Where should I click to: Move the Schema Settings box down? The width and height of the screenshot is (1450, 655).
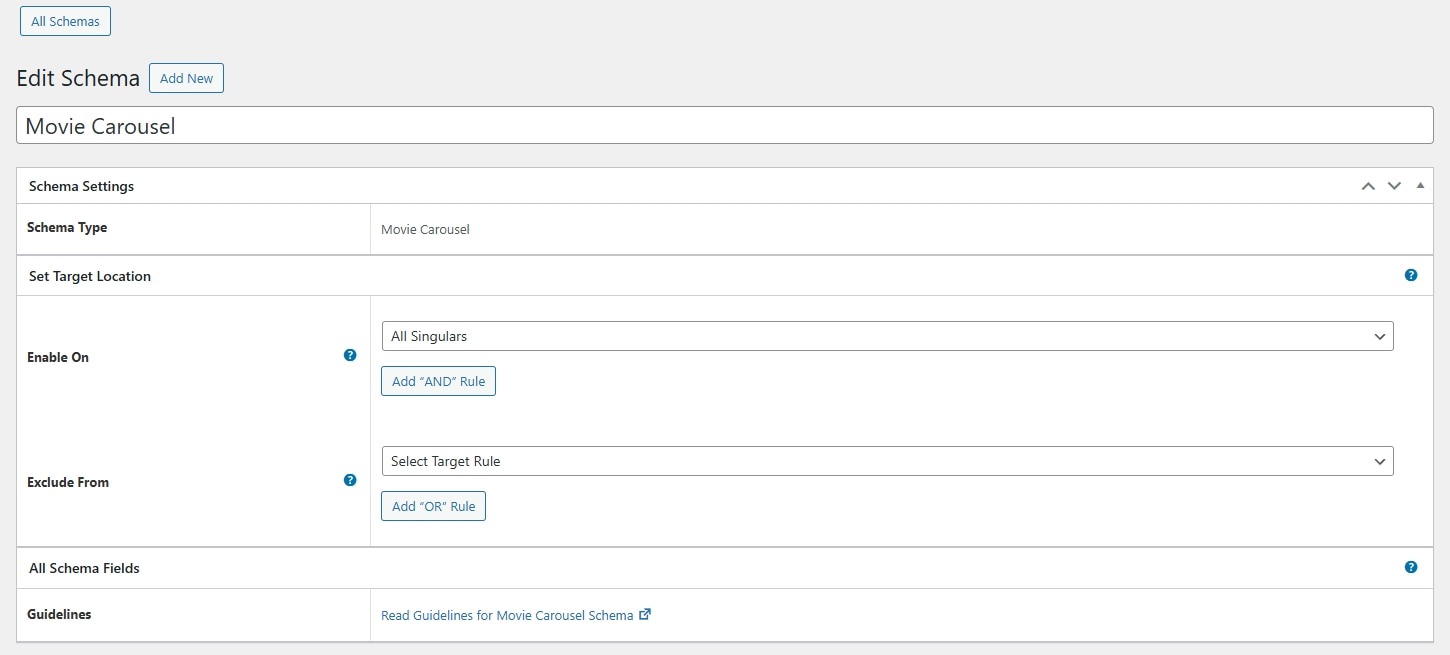[x=1394, y=186]
